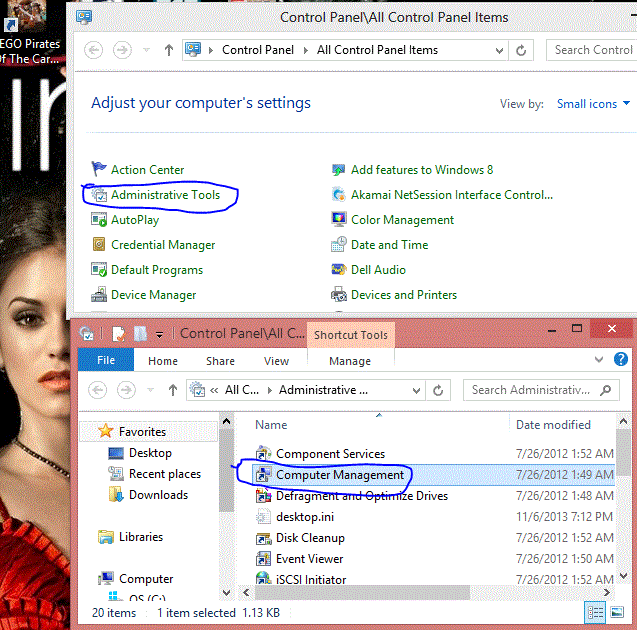Open Customize Quick Access Toolbar dropdown
This screenshot has width=637, height=630.
(160, 335)
